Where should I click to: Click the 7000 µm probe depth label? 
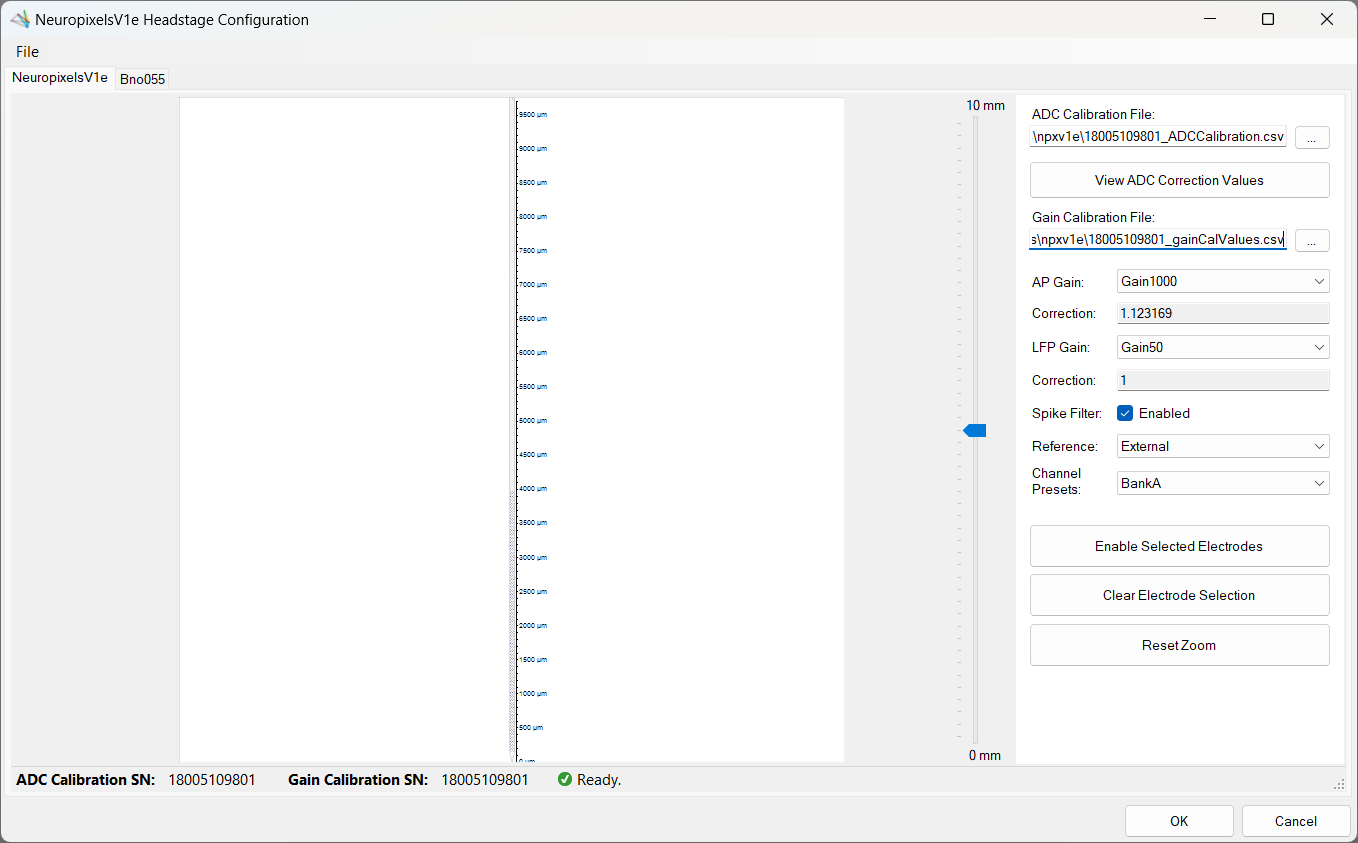point(533,284)
